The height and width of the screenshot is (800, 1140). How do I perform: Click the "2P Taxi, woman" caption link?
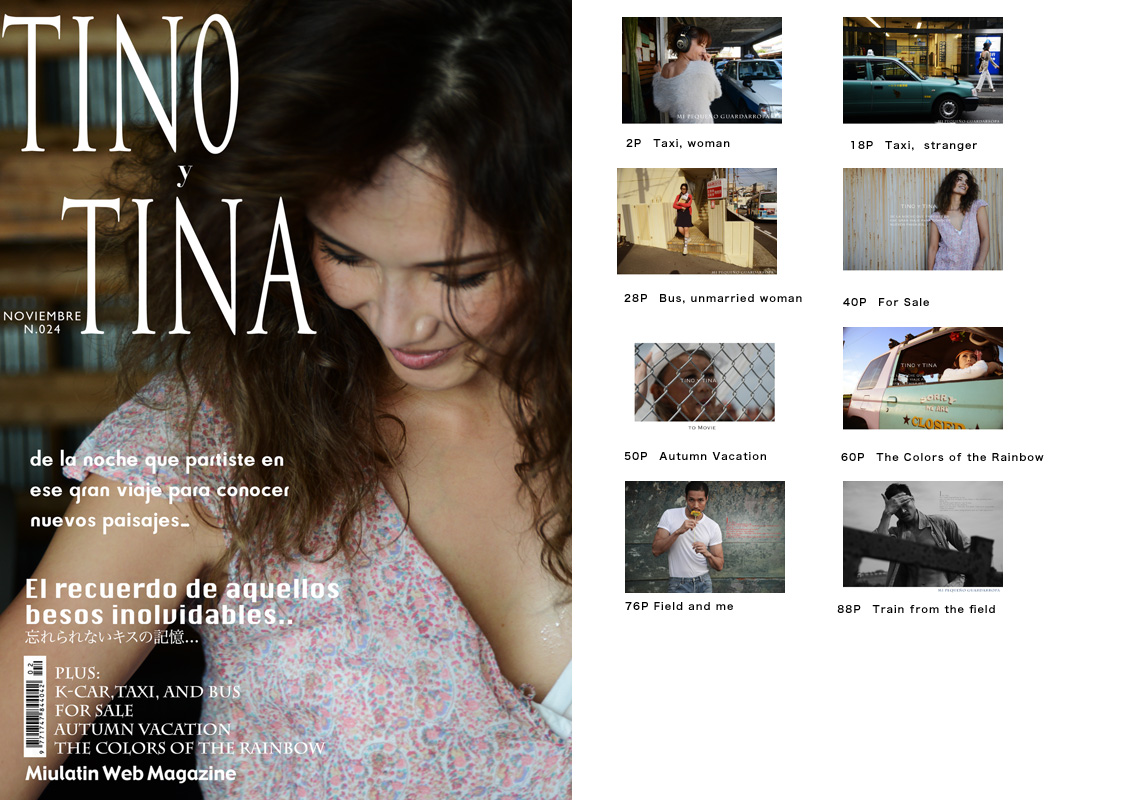click(678, 143)
